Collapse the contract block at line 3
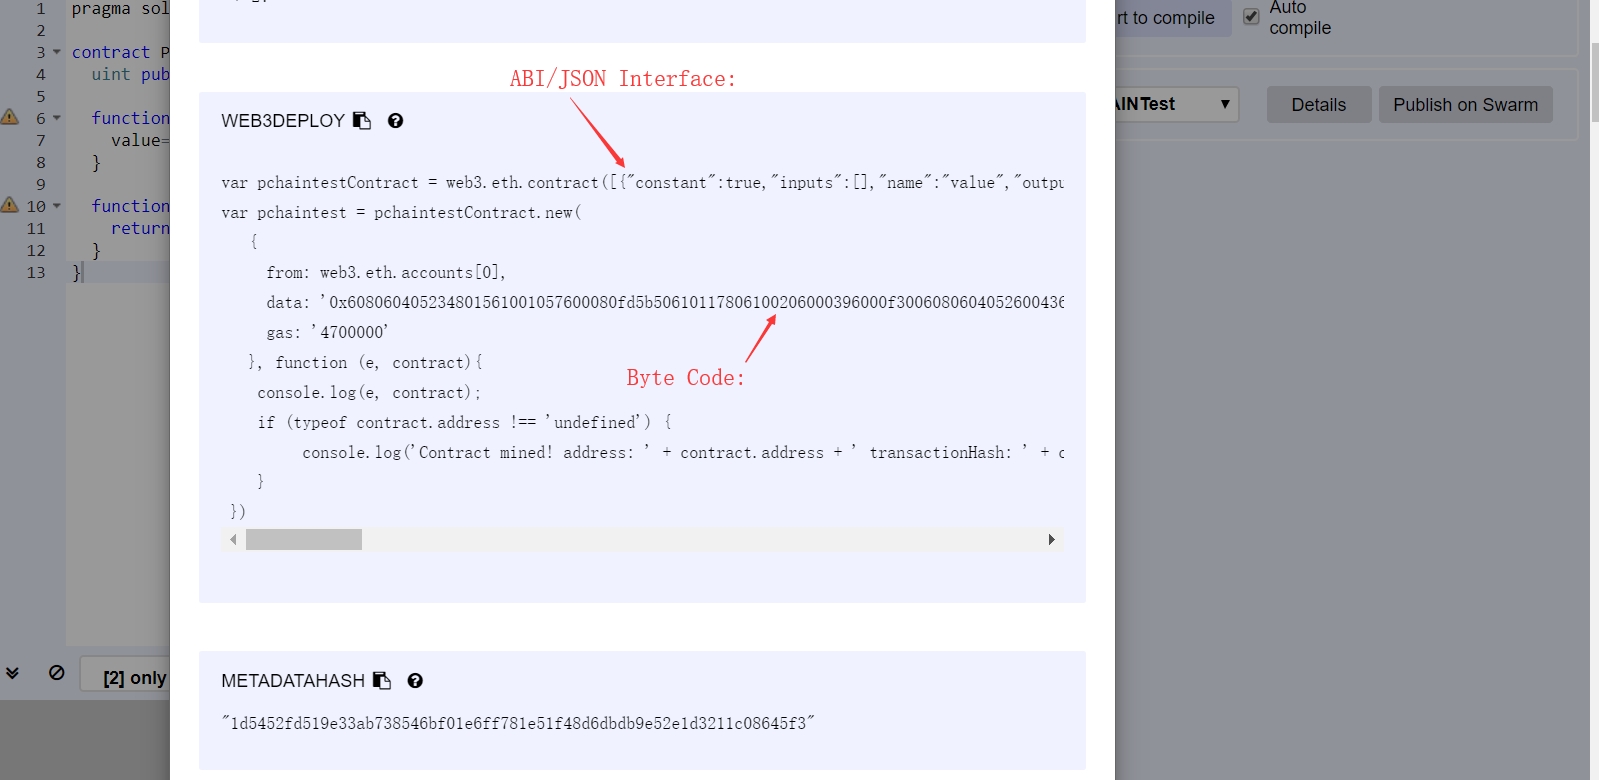The height and width of the screenshot is (780, 1599). pos(57,52)
